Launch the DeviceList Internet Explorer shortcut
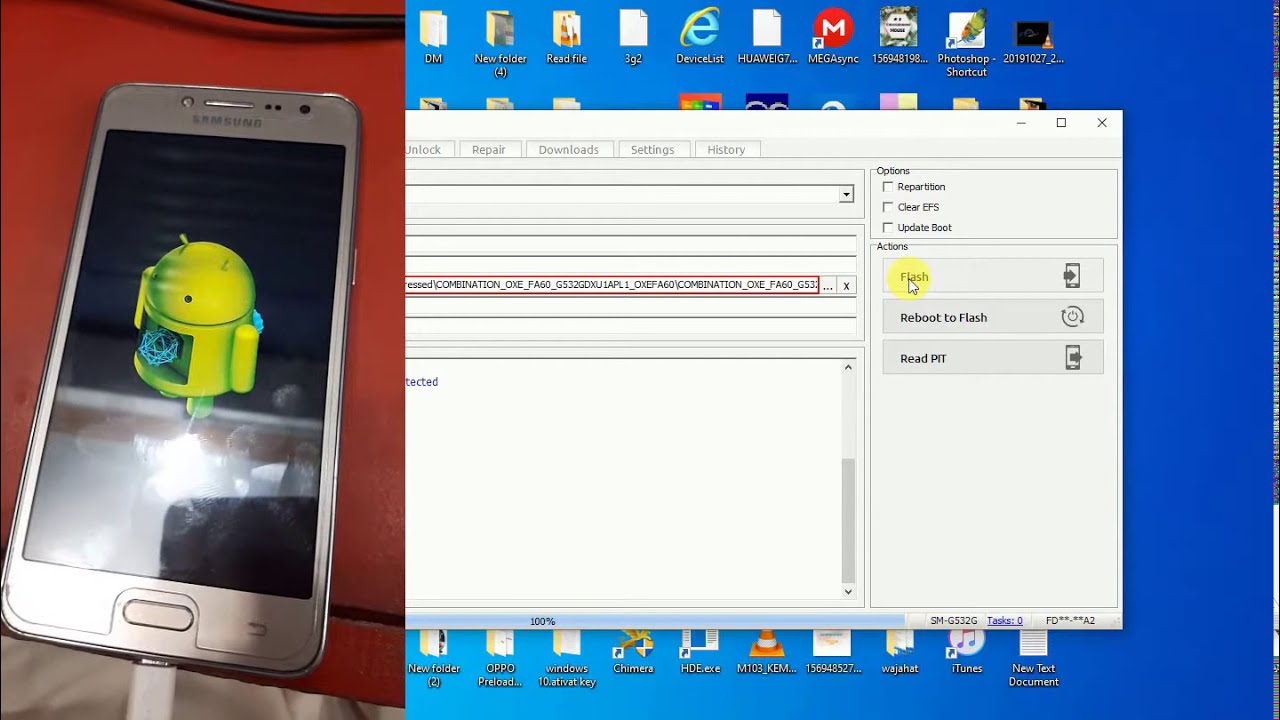The height and width of the screenshot is (720, 1280). pos(700,37)
